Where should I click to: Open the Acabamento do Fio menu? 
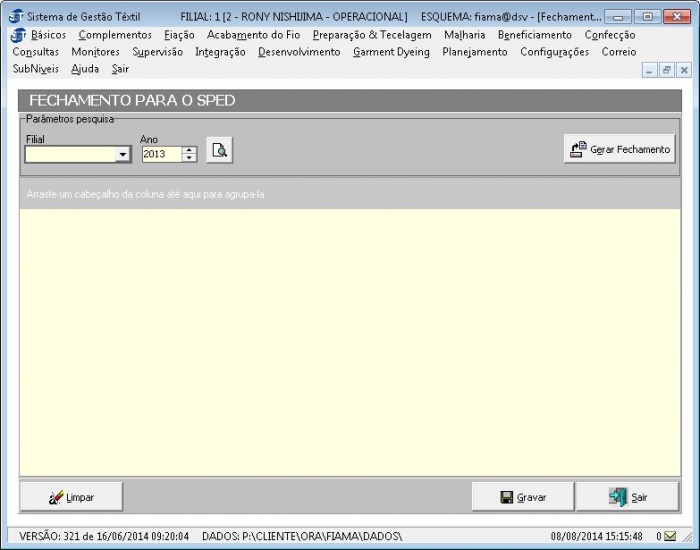(x=253, y=35)
